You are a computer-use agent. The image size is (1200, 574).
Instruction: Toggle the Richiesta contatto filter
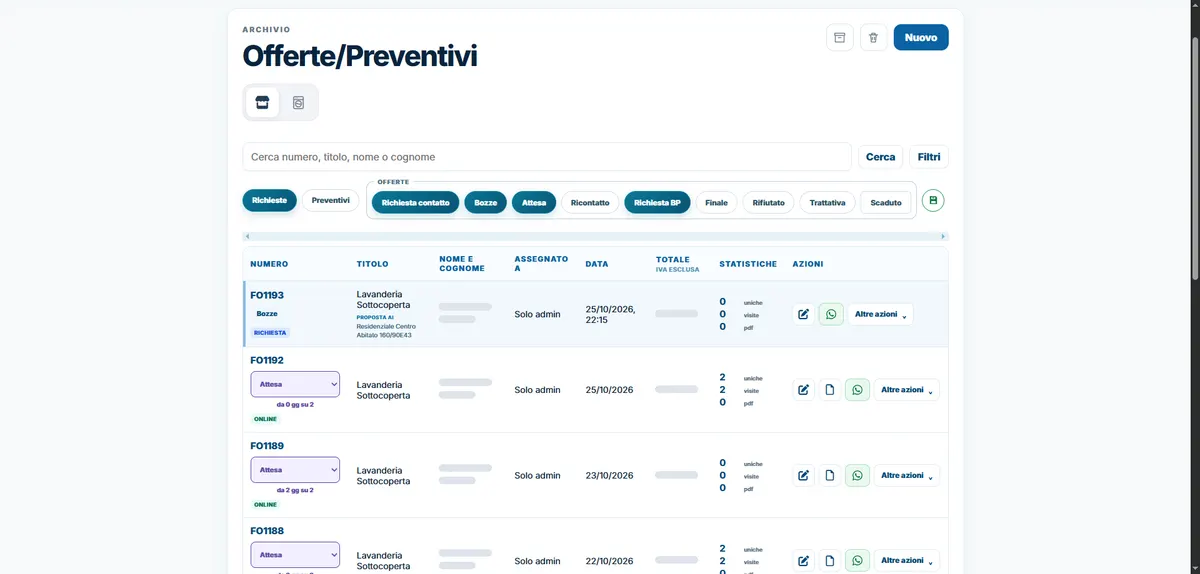point(415,202)
